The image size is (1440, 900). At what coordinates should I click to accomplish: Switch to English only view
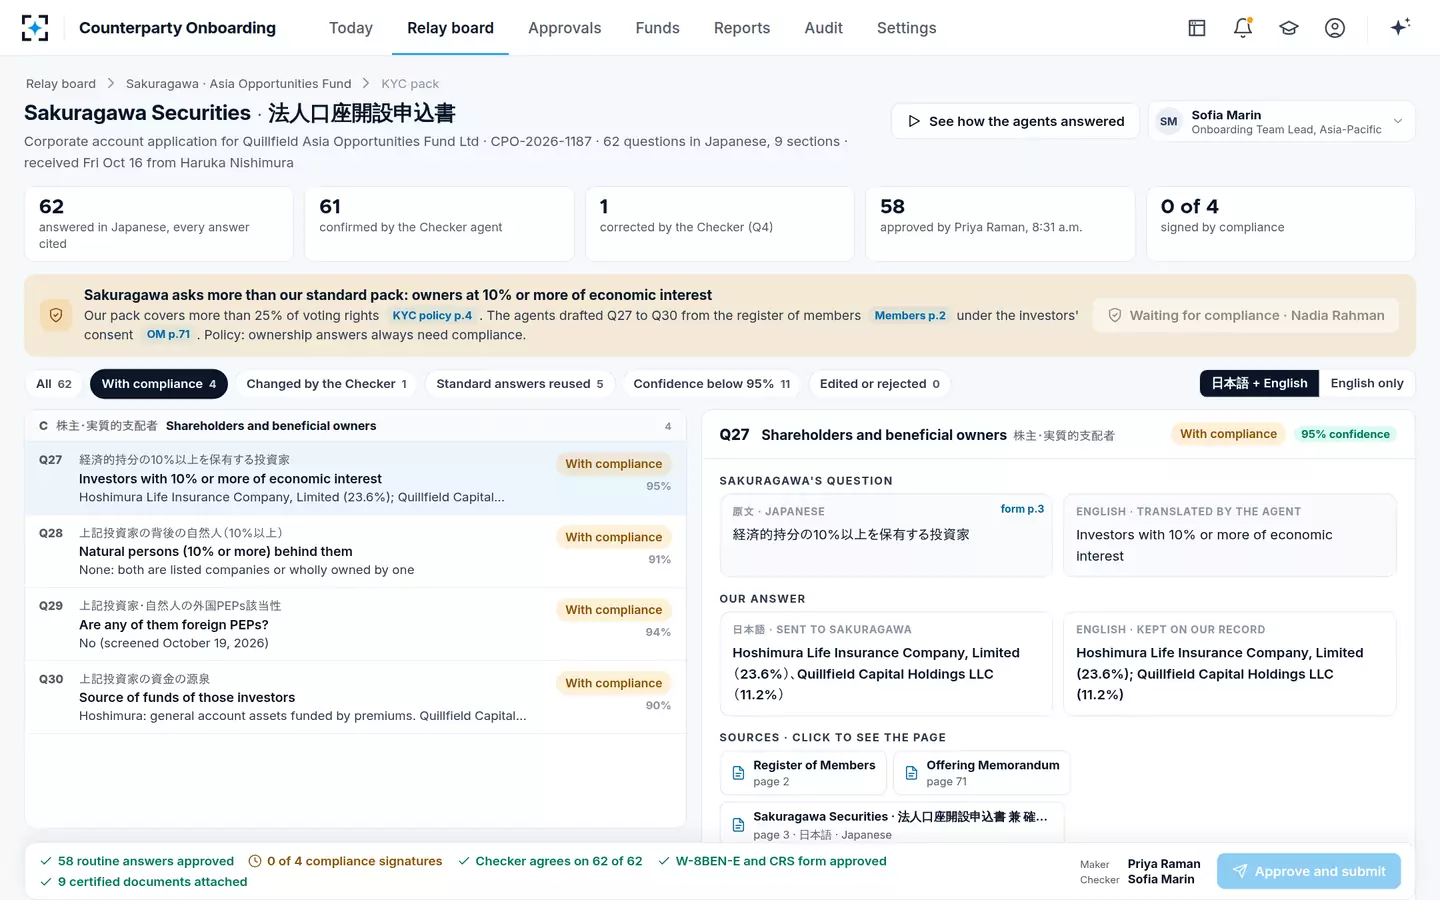coord(1367,383)
